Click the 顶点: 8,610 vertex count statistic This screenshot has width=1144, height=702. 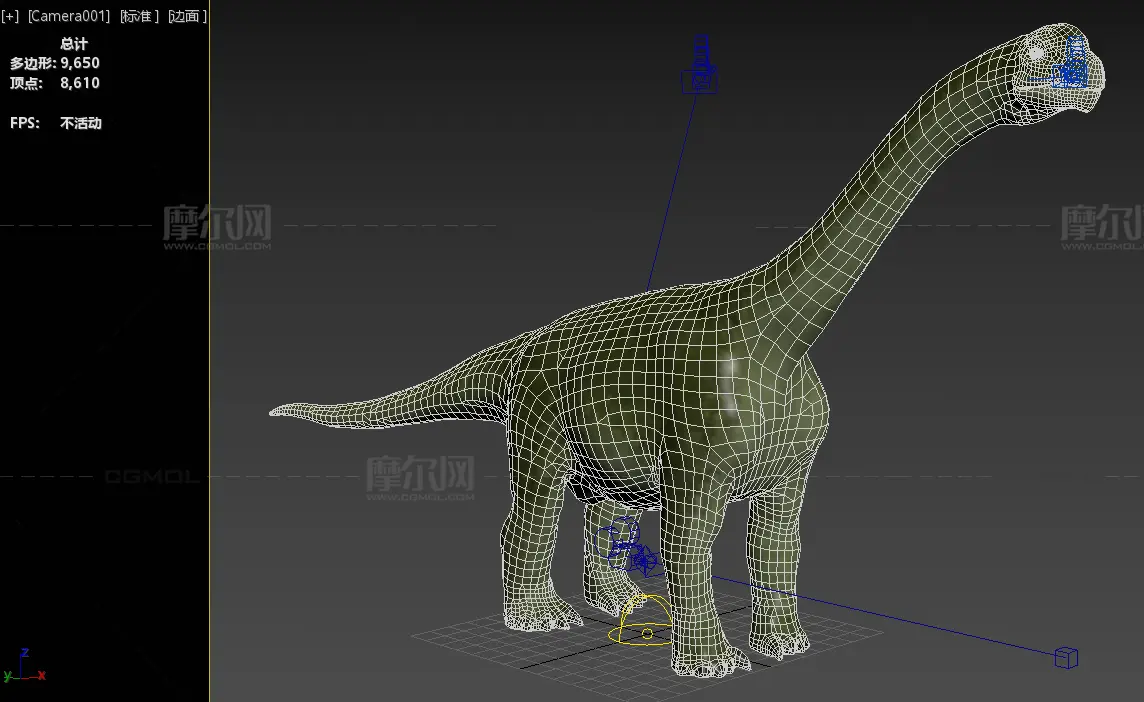point(55,83)
